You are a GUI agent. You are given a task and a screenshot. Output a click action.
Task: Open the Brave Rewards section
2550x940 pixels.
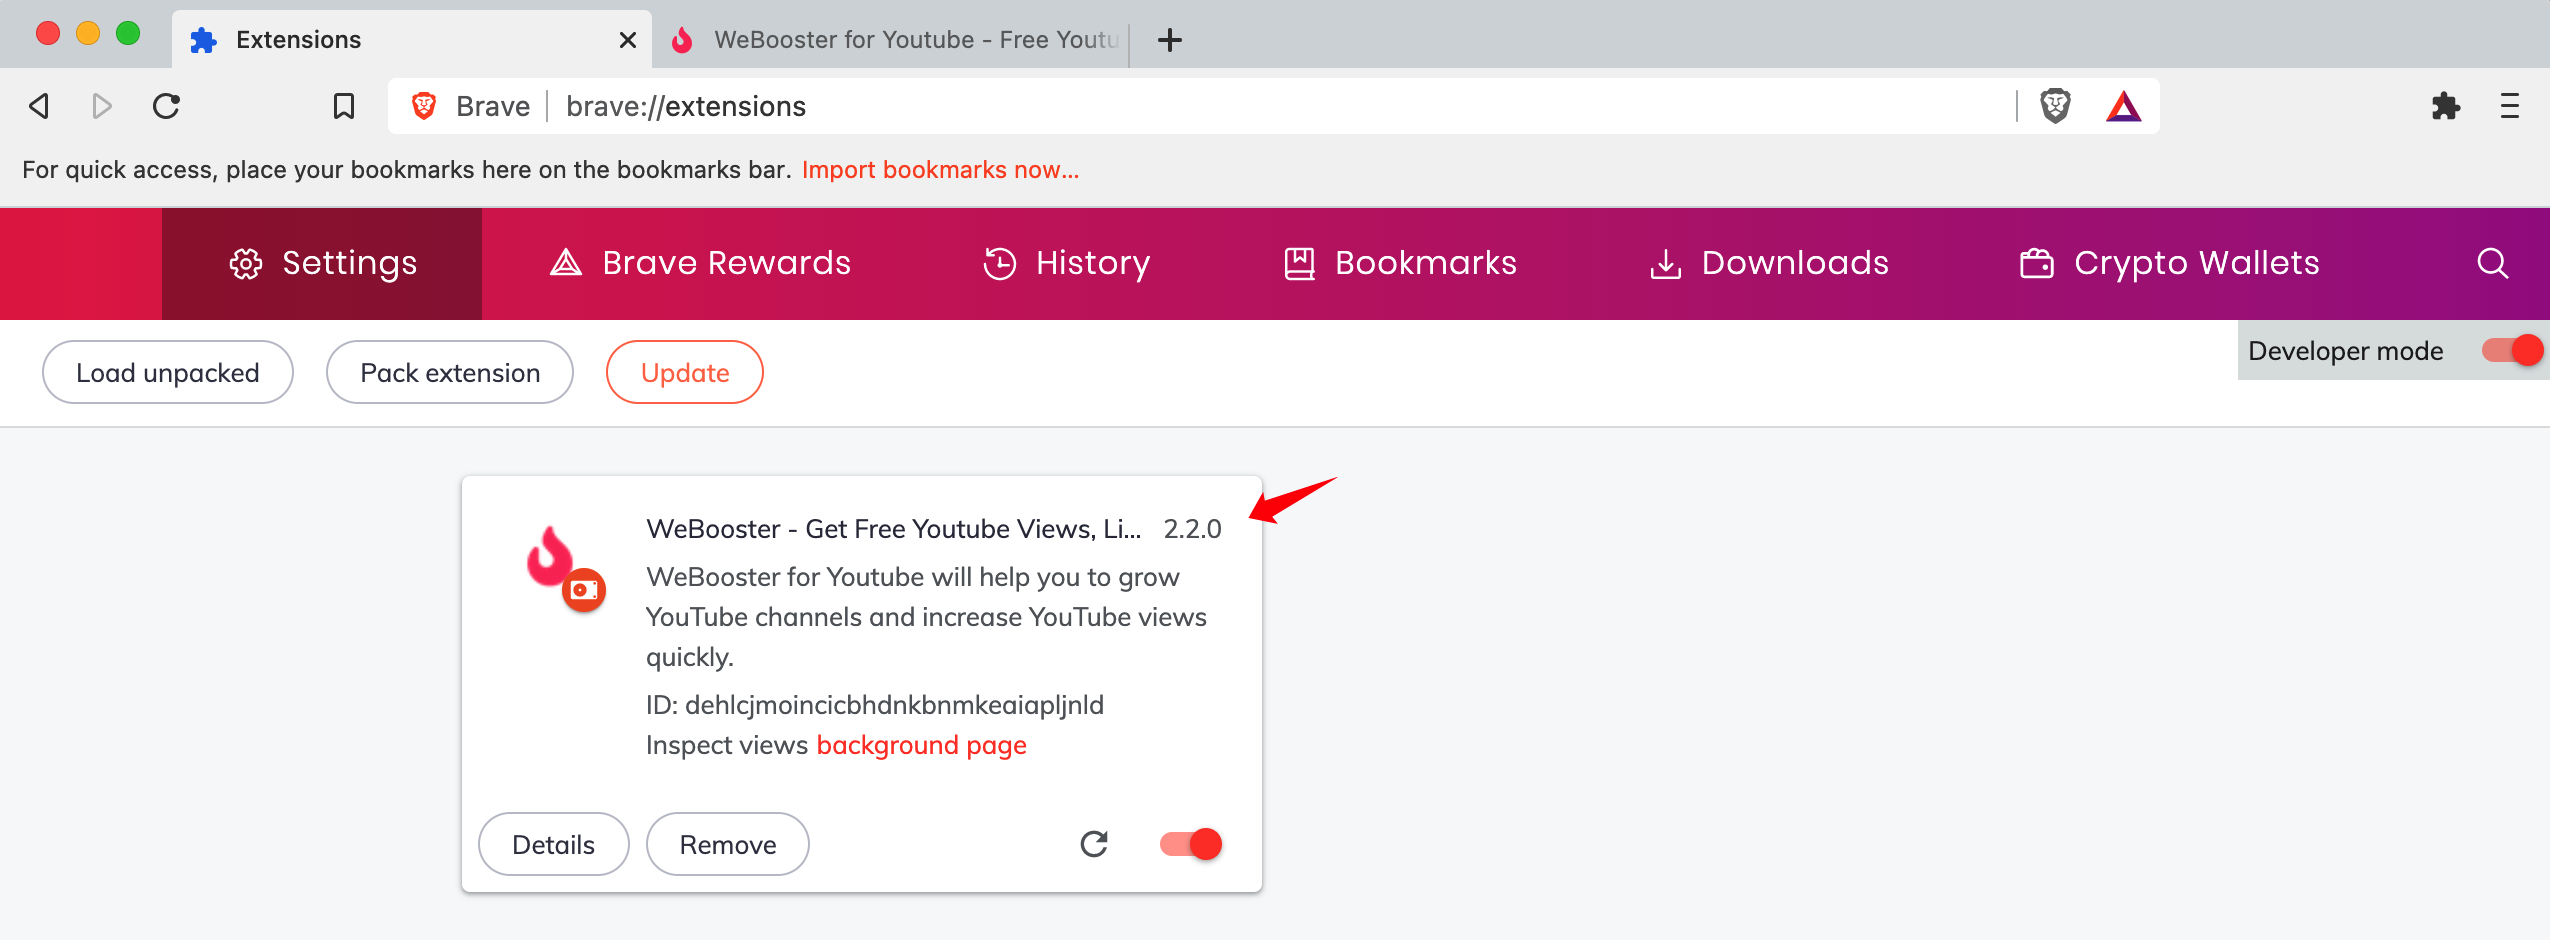[700, 264]
